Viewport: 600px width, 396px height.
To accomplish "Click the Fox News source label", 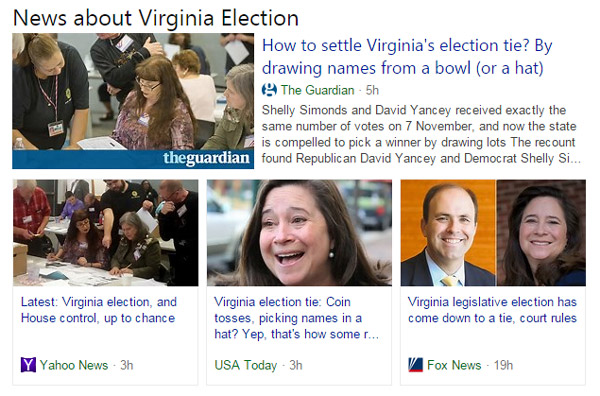I will click(454, 365).
